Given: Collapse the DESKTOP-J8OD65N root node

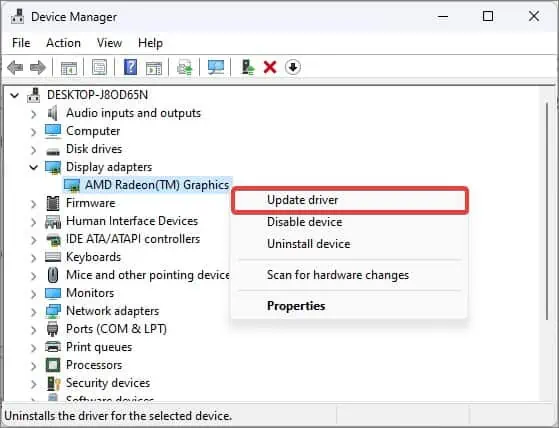Looking at the screenshot, I should [x=15, y=96].
